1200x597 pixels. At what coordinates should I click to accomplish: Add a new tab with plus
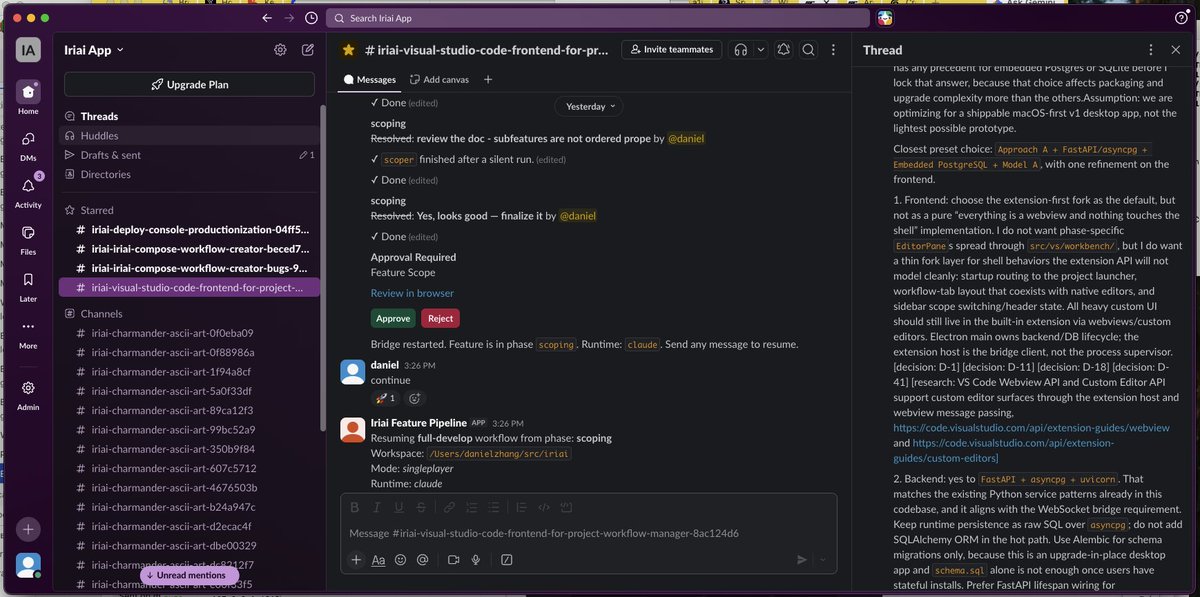click(x=488, y=79)
